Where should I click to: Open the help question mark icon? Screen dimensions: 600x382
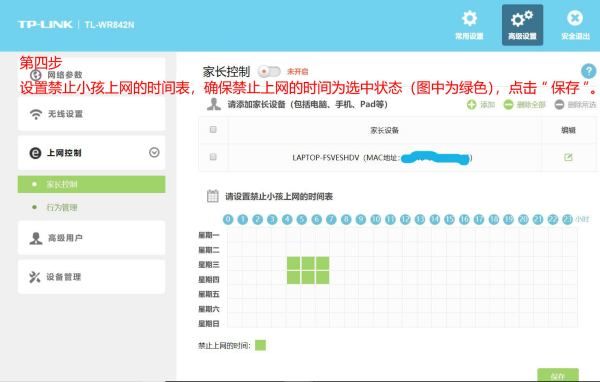589,71
